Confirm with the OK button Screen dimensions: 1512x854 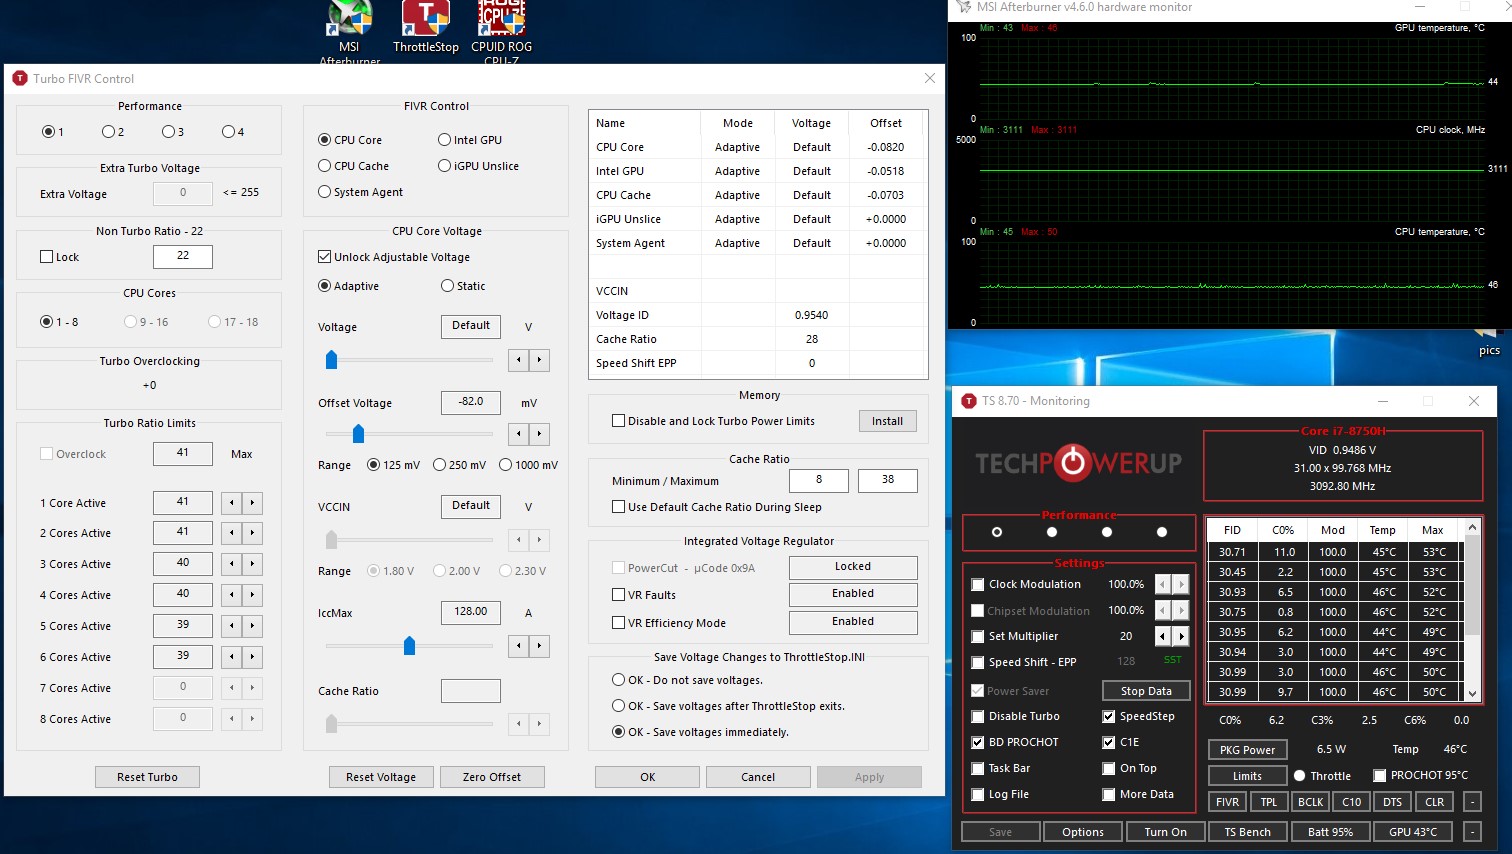647,777
